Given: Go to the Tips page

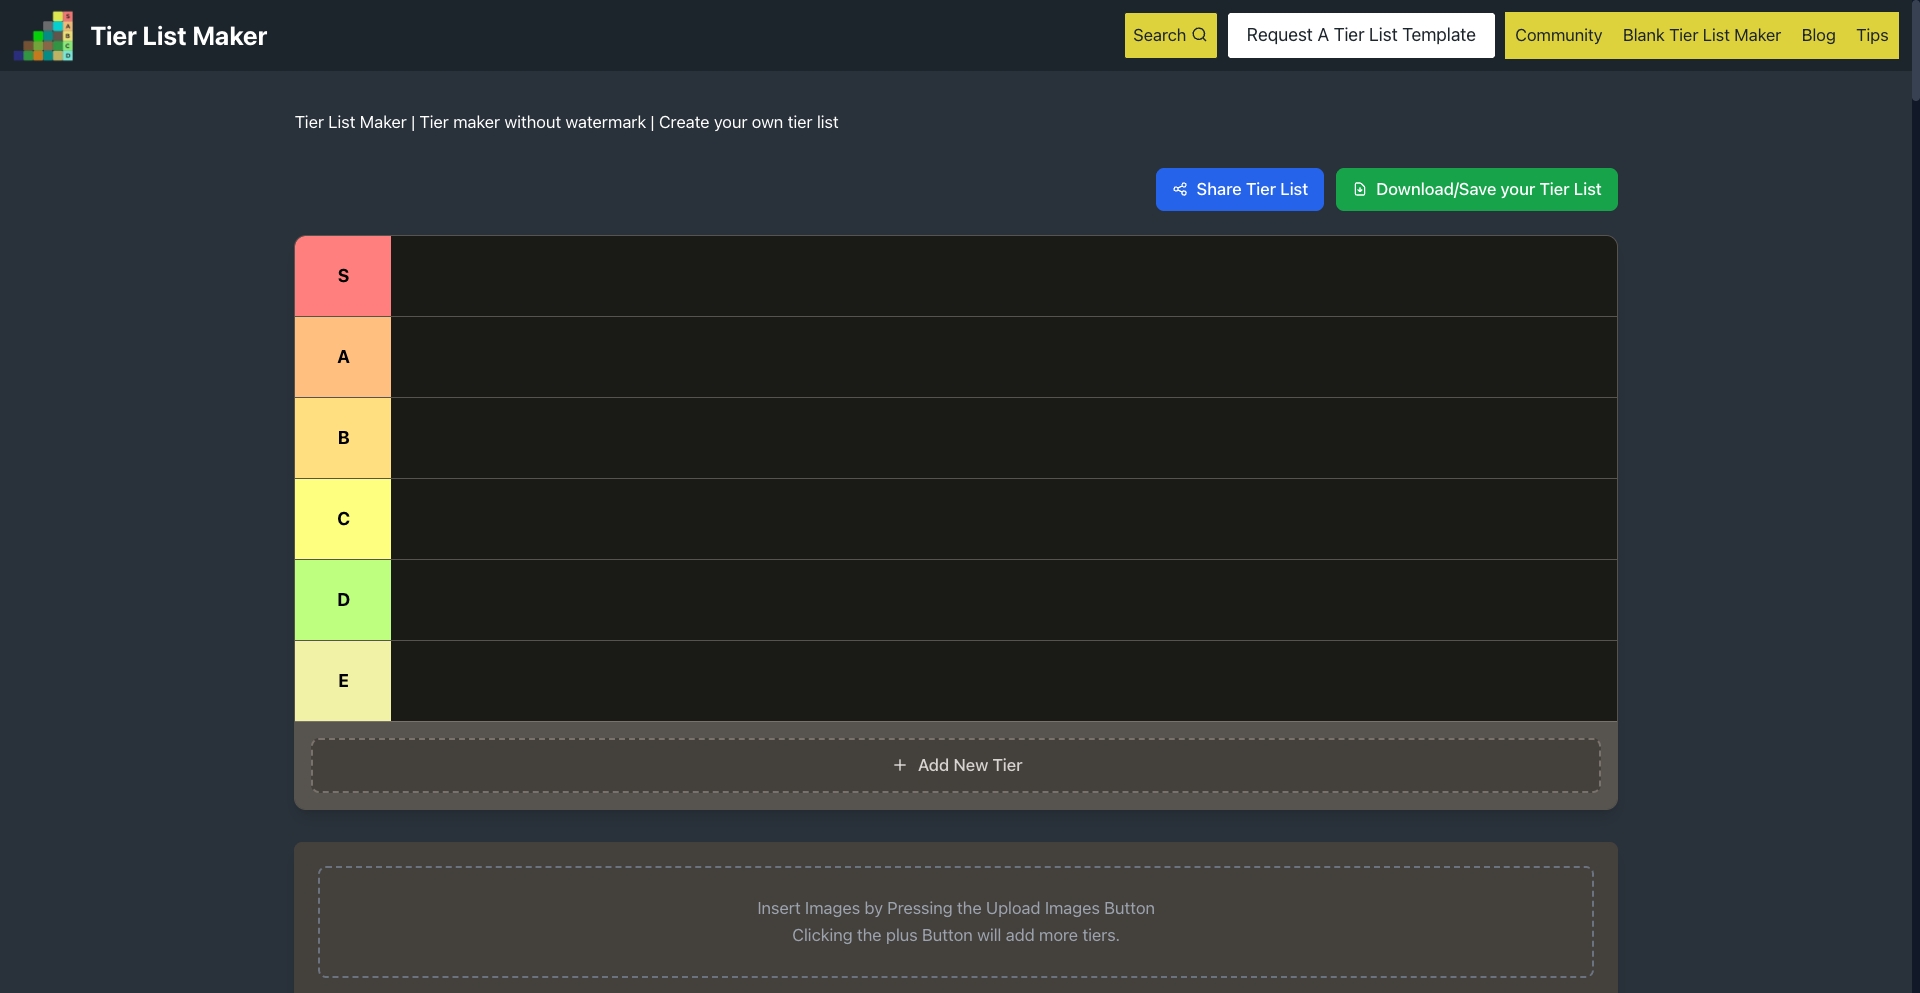Looking at the screenshot, I should [1871, 35].
